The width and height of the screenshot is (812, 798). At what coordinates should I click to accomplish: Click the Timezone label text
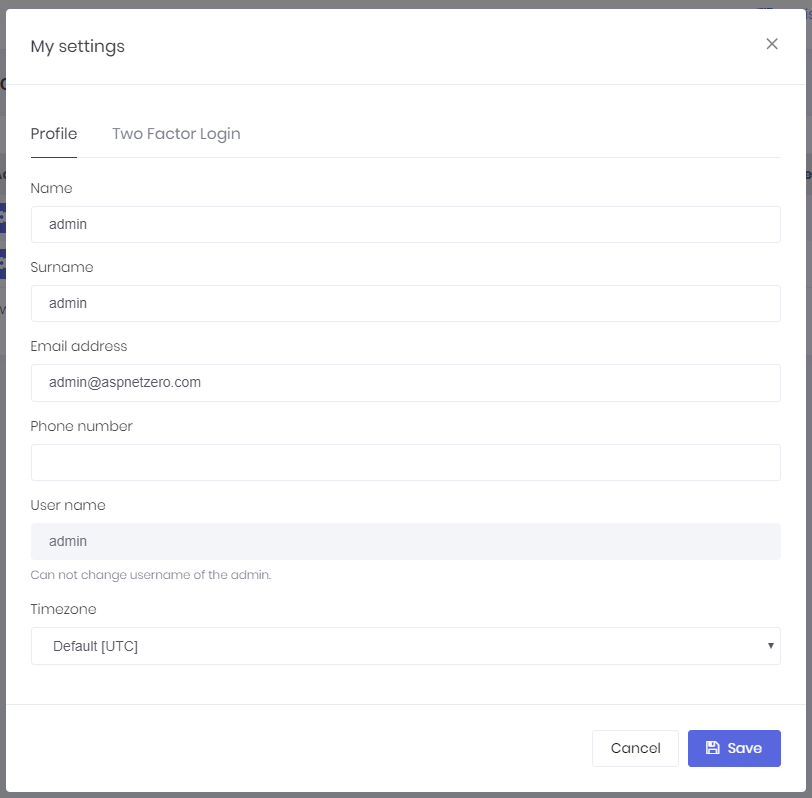pos(64,609)
